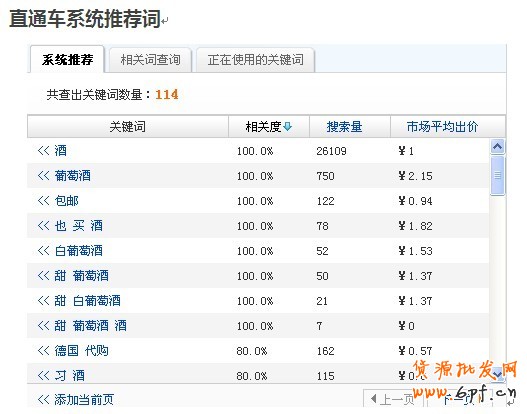Click average bid ¥0.57
This screenshot has width=527, height=414.
tap(415, 351)
